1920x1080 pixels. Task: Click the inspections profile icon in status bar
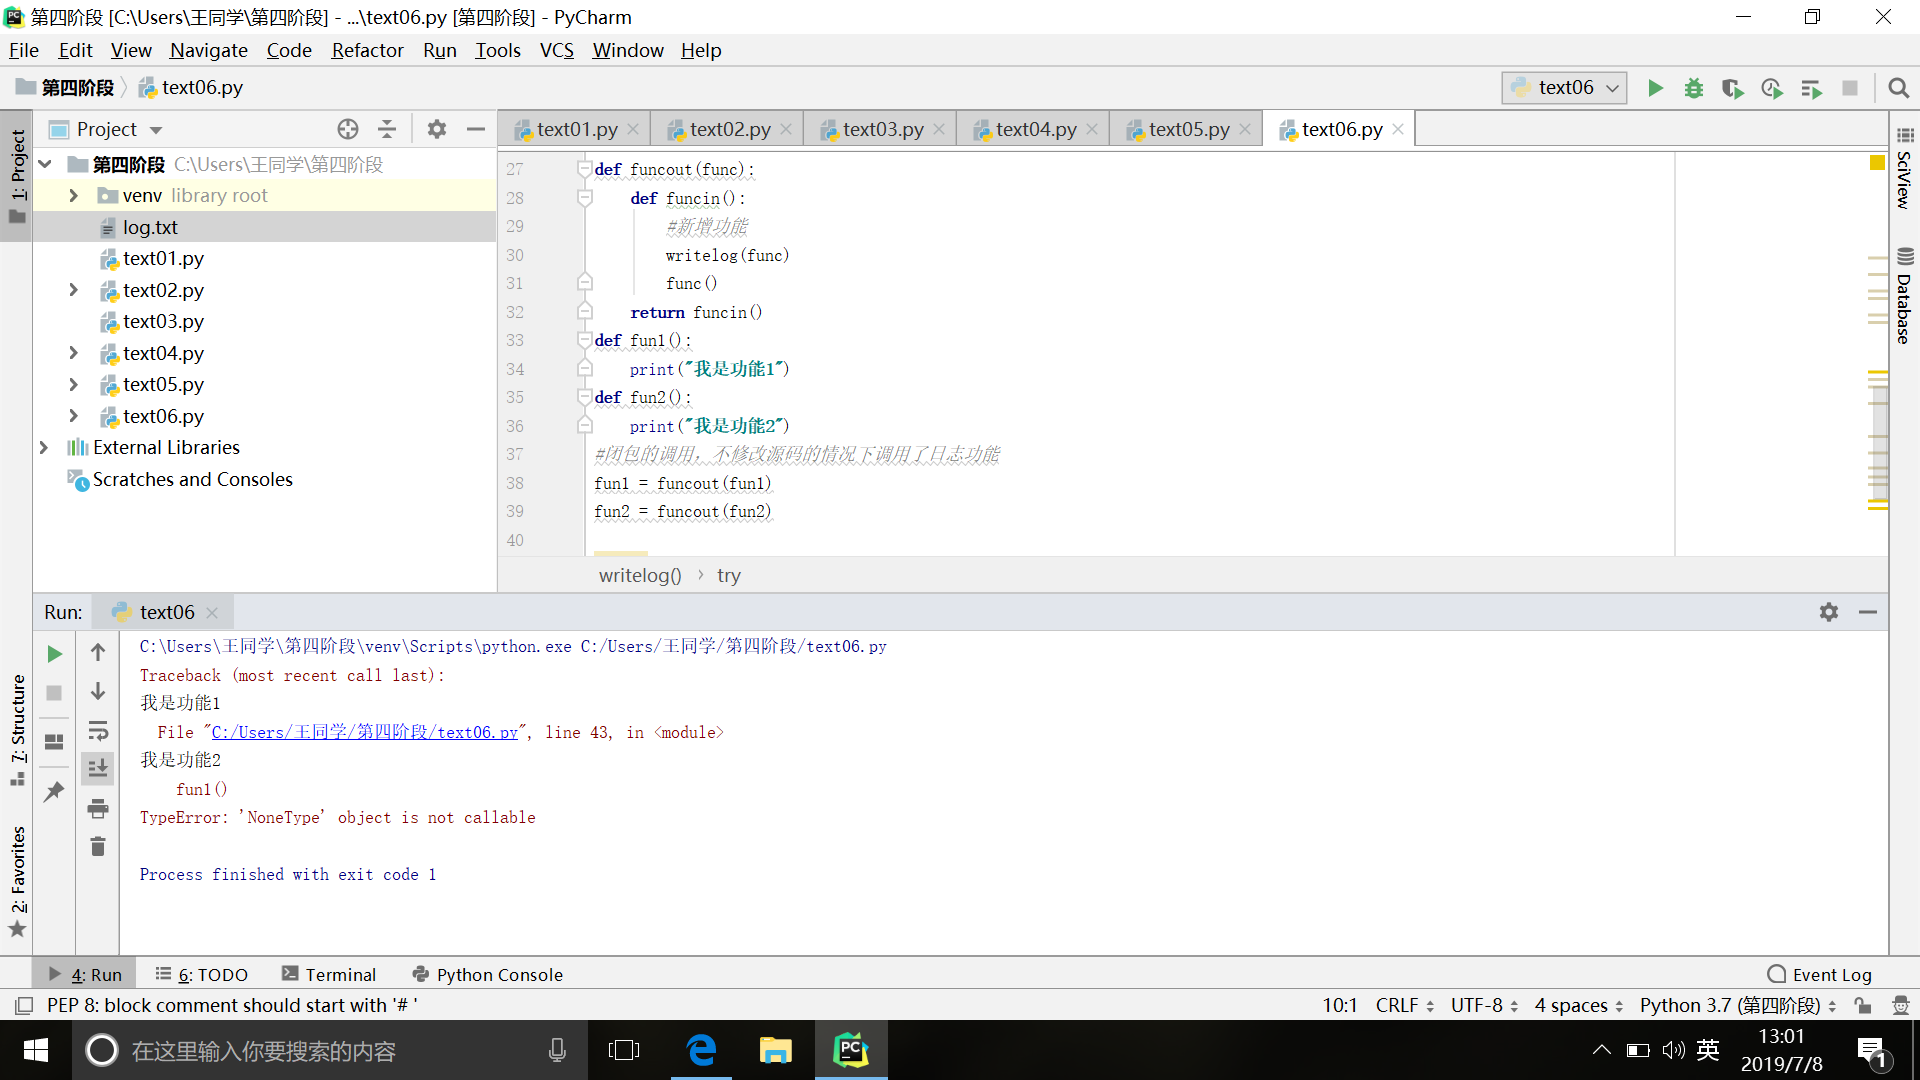point(1900,1005)
